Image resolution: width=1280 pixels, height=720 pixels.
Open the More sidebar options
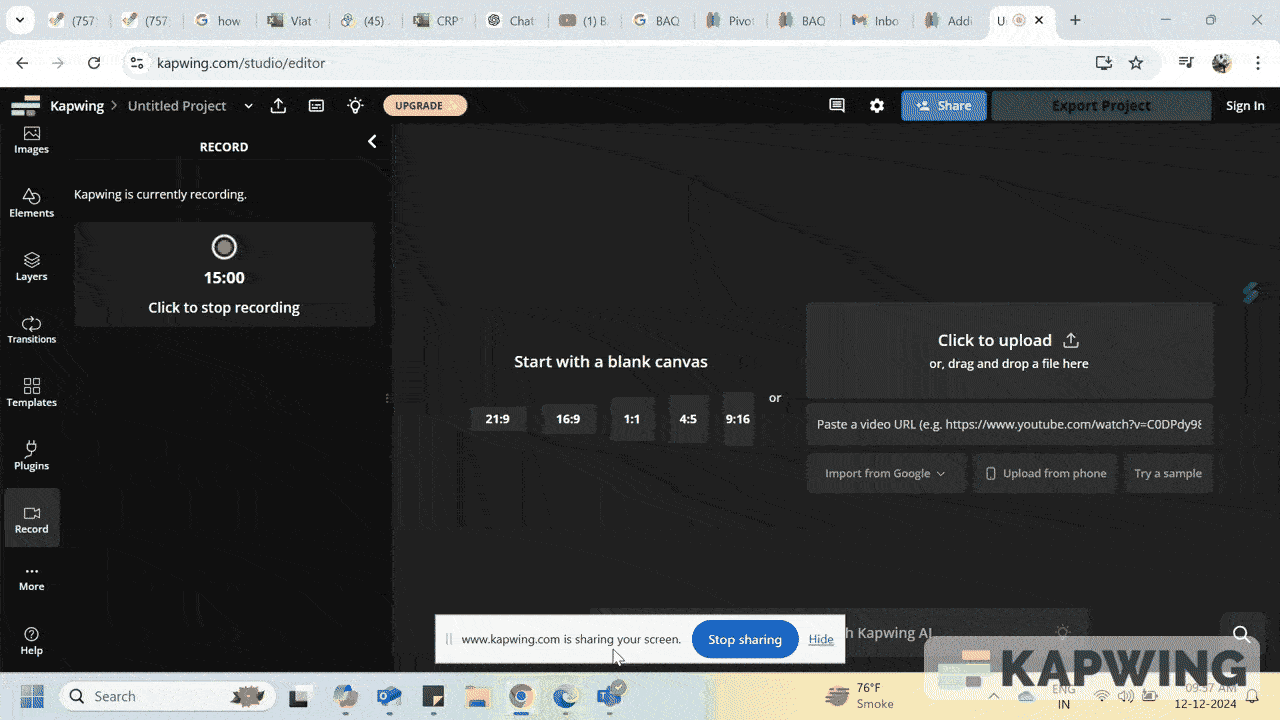31,579
